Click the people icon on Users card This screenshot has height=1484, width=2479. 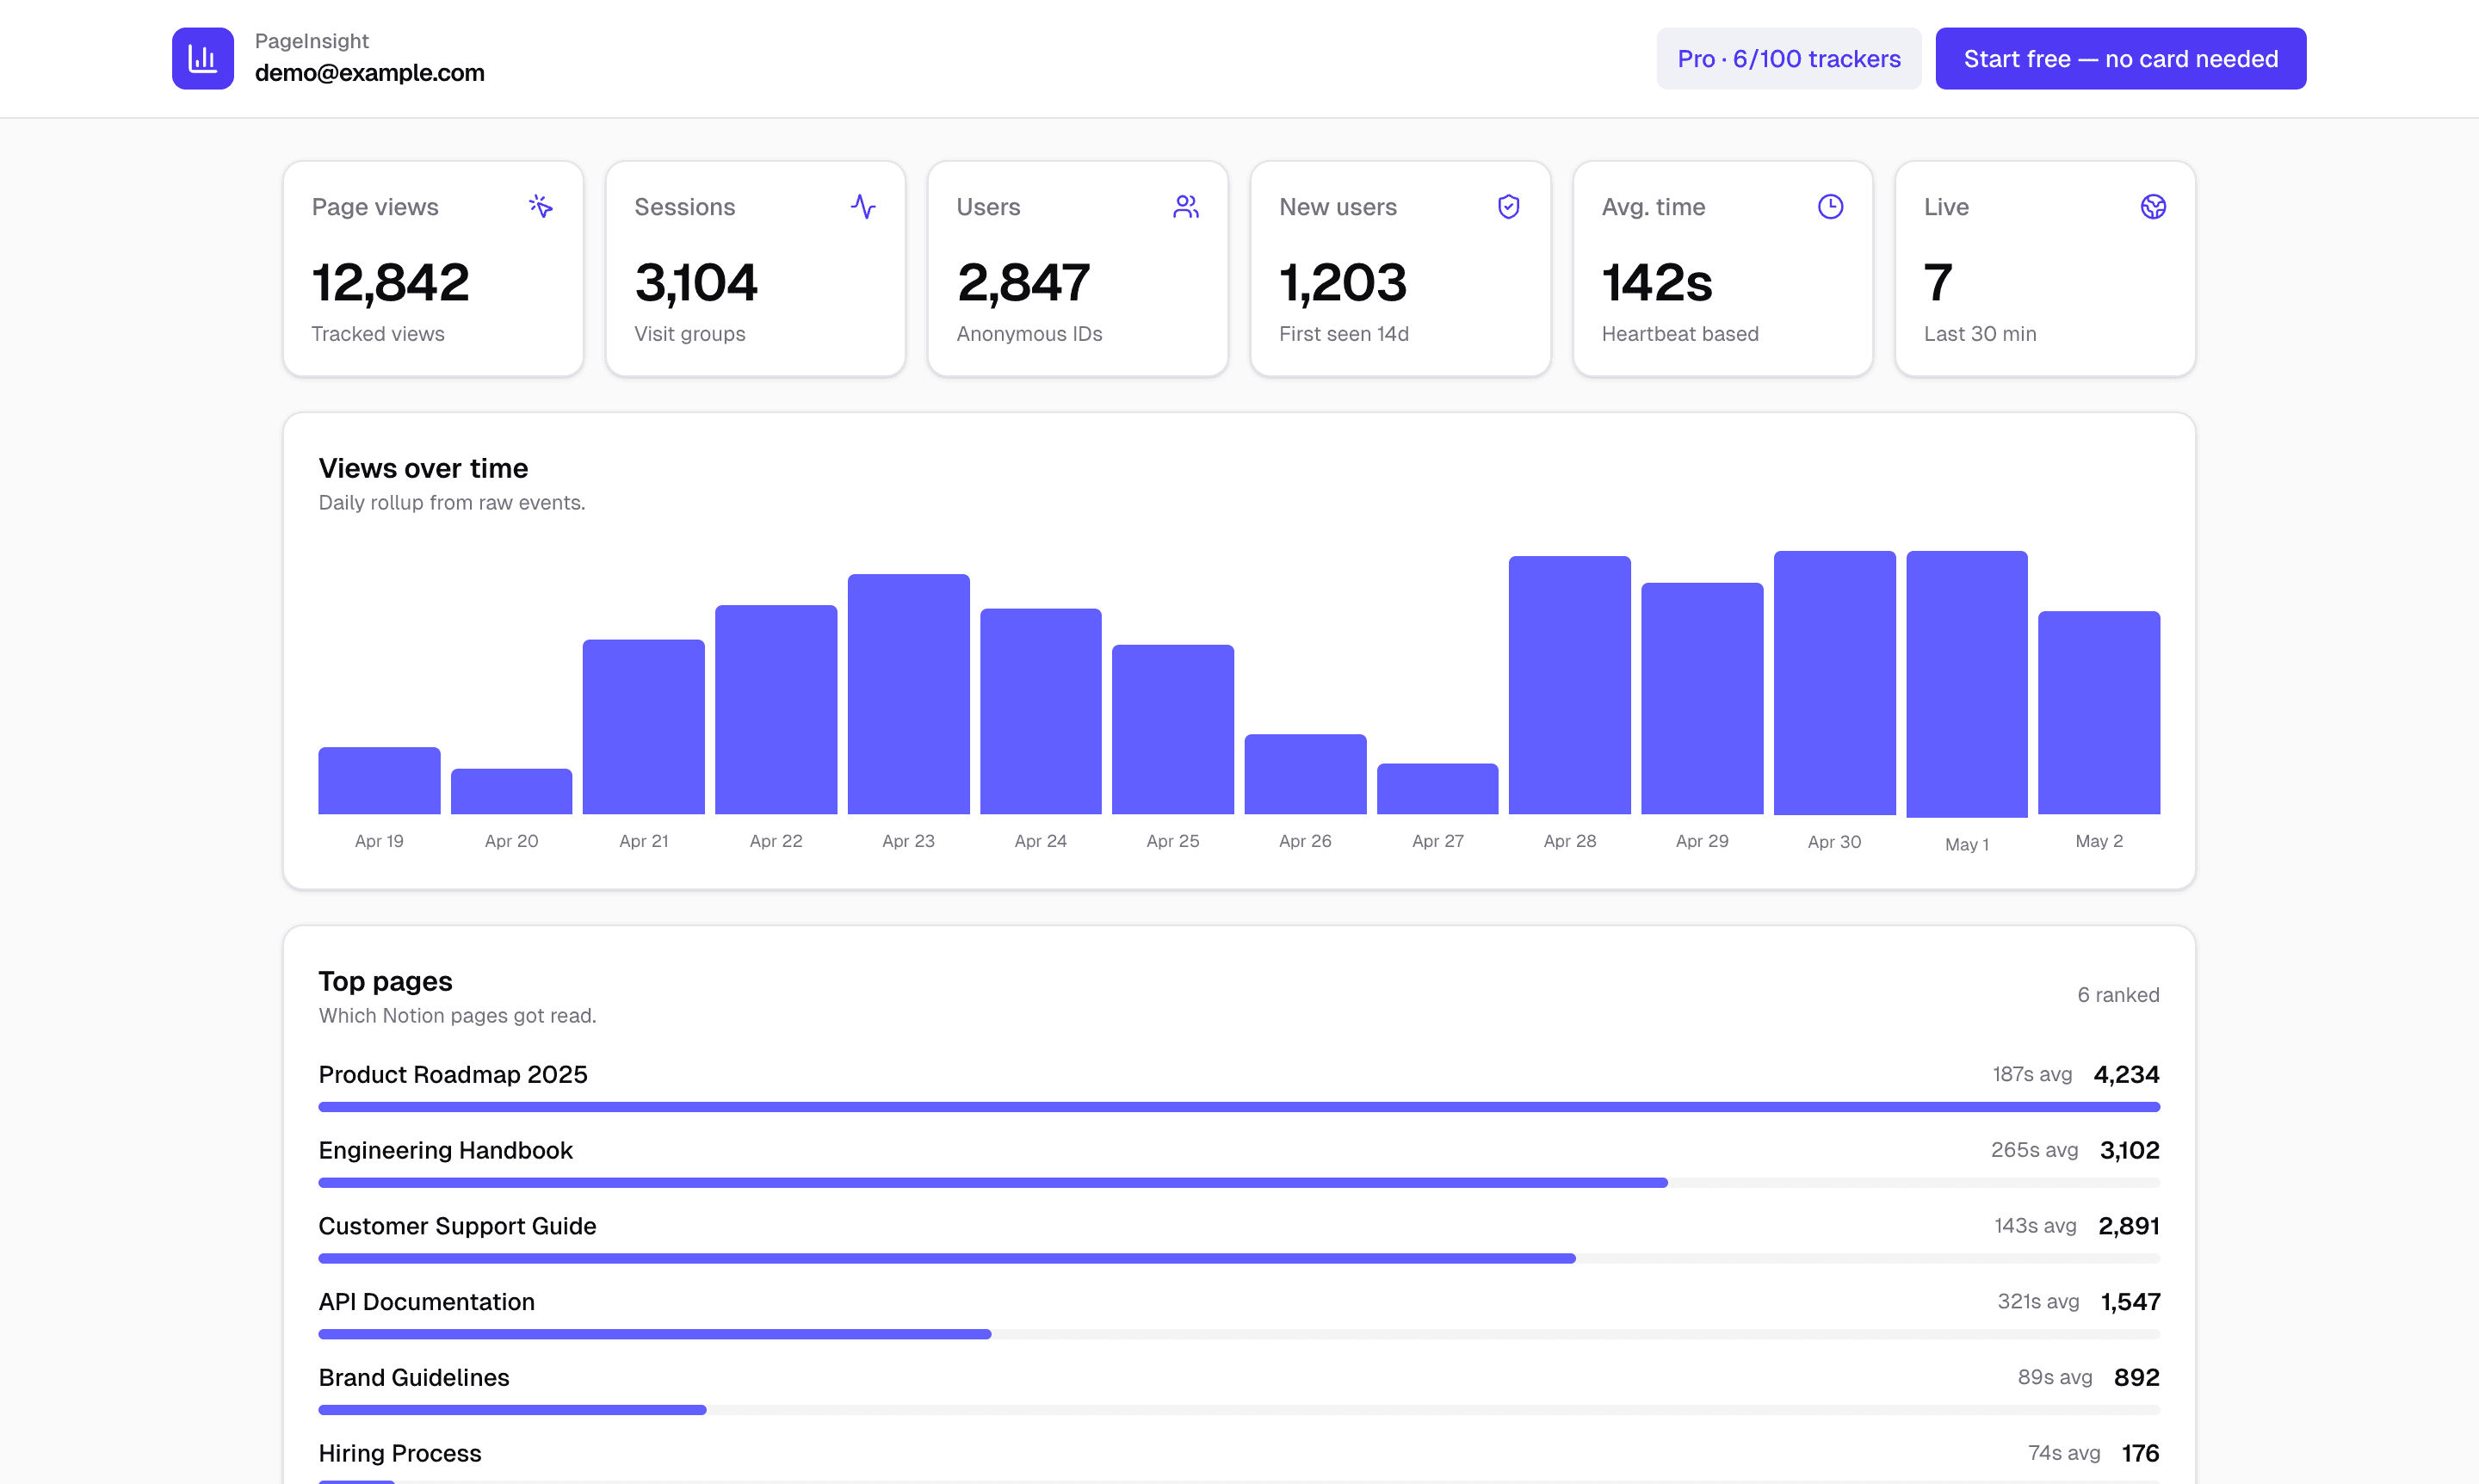(1186, 207)
